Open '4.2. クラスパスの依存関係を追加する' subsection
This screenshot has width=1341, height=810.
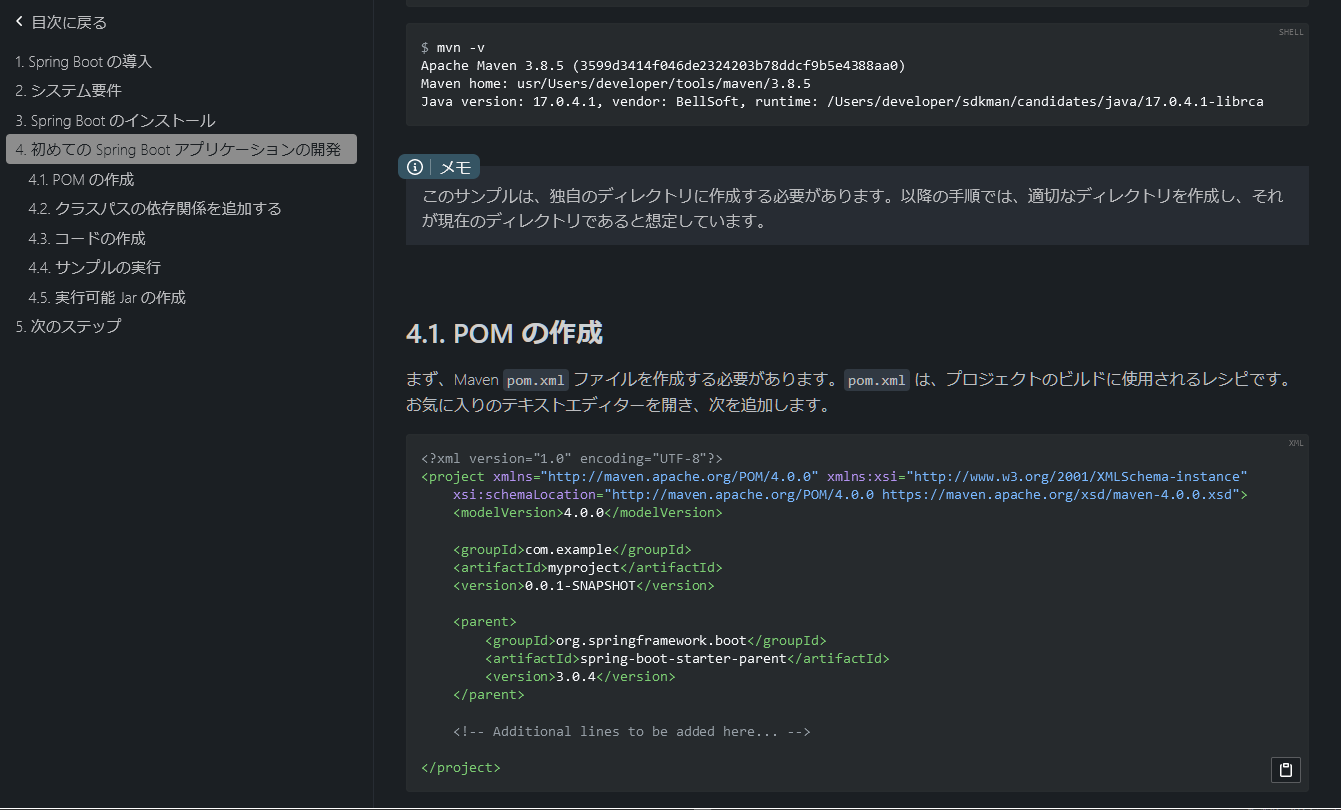pyautogui.click(x=155, y=209)
